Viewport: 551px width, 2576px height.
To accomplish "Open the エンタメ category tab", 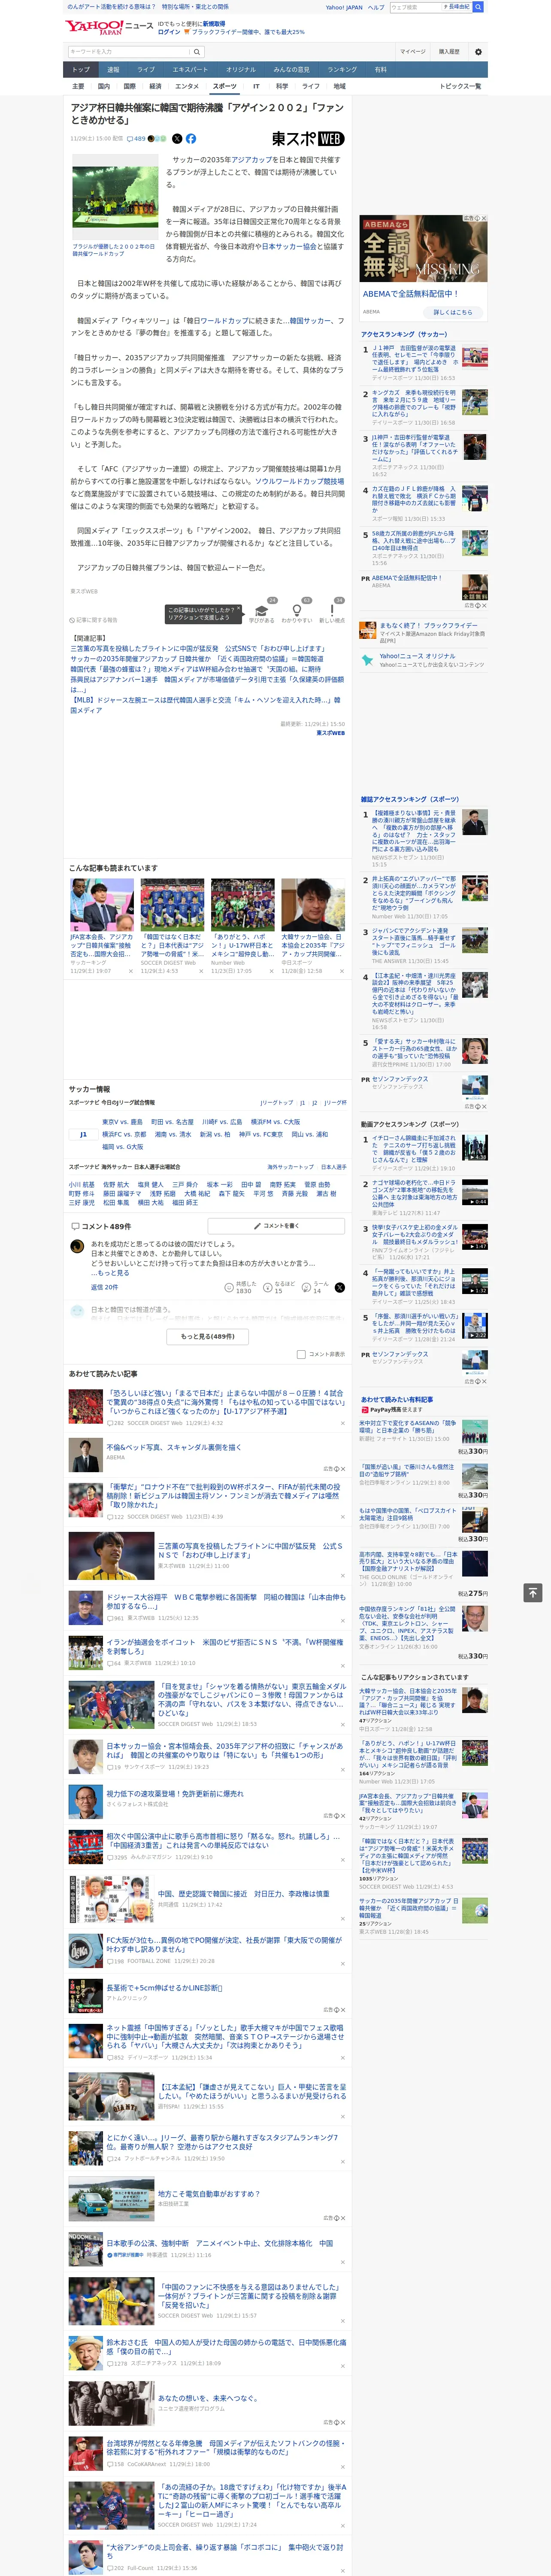I will [187, 86].
